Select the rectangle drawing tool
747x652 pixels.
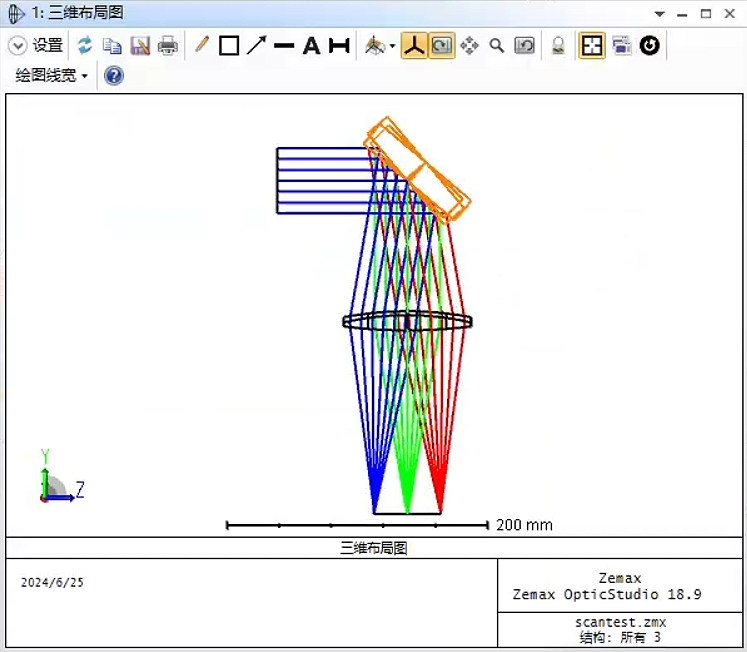pyautogui.click(x=229, y=45)
